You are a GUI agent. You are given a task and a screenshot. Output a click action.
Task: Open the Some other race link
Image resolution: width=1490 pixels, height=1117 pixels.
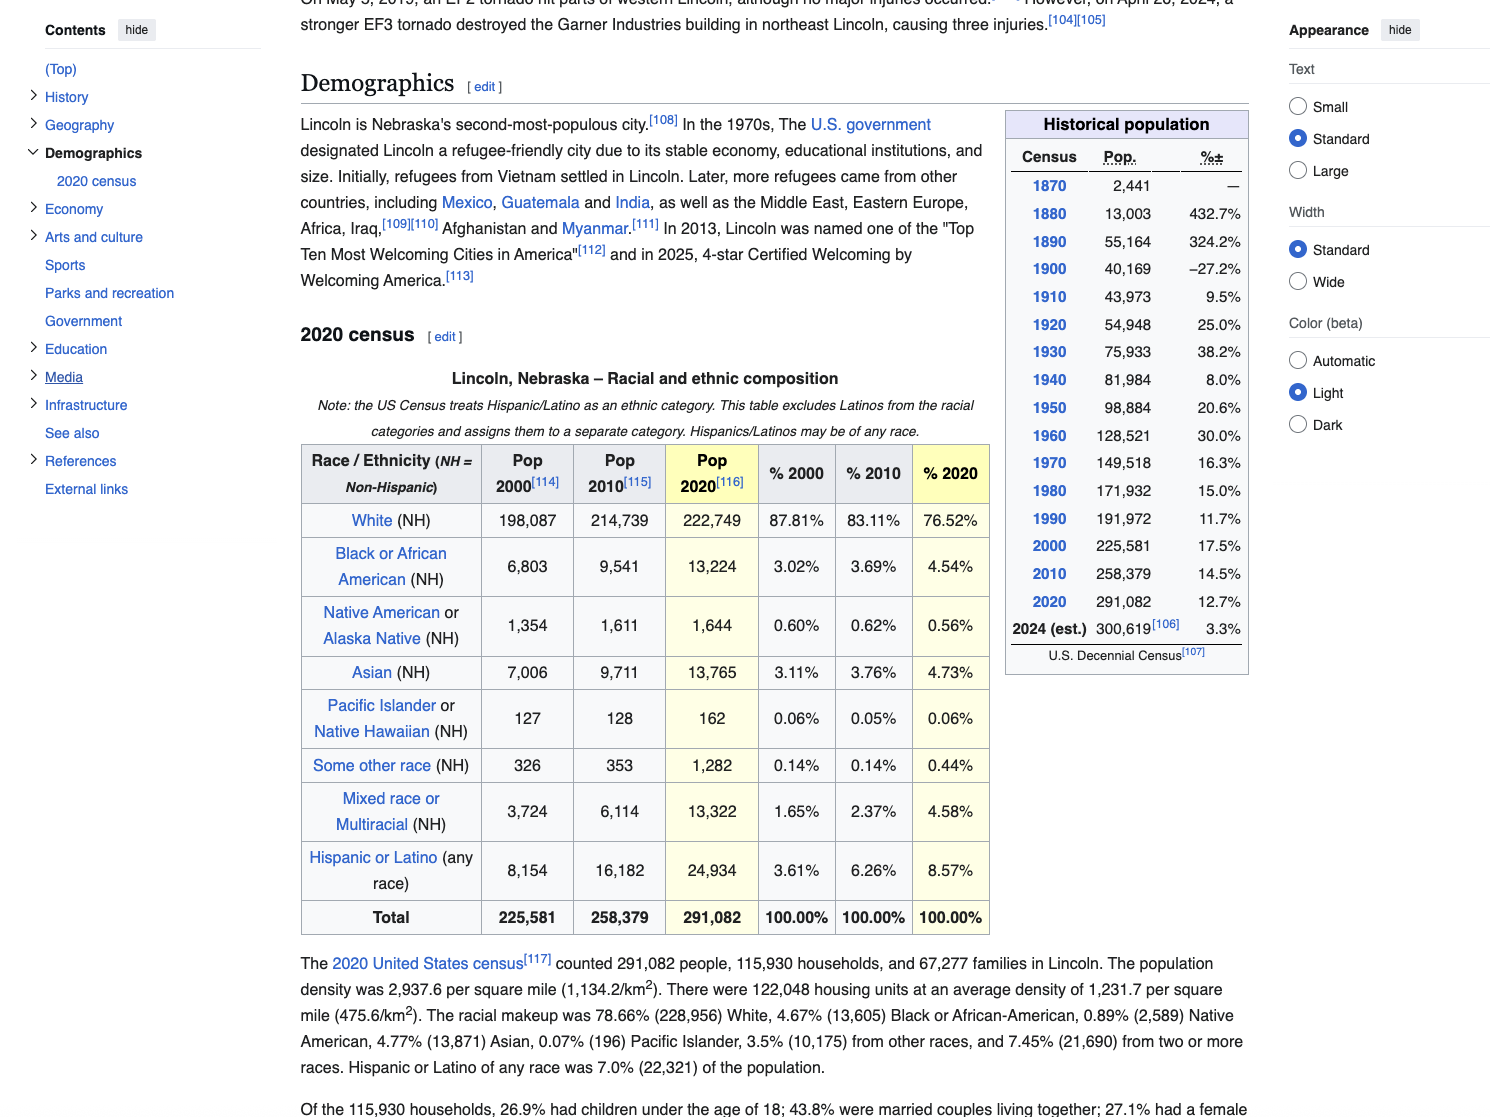pos(372,766)
